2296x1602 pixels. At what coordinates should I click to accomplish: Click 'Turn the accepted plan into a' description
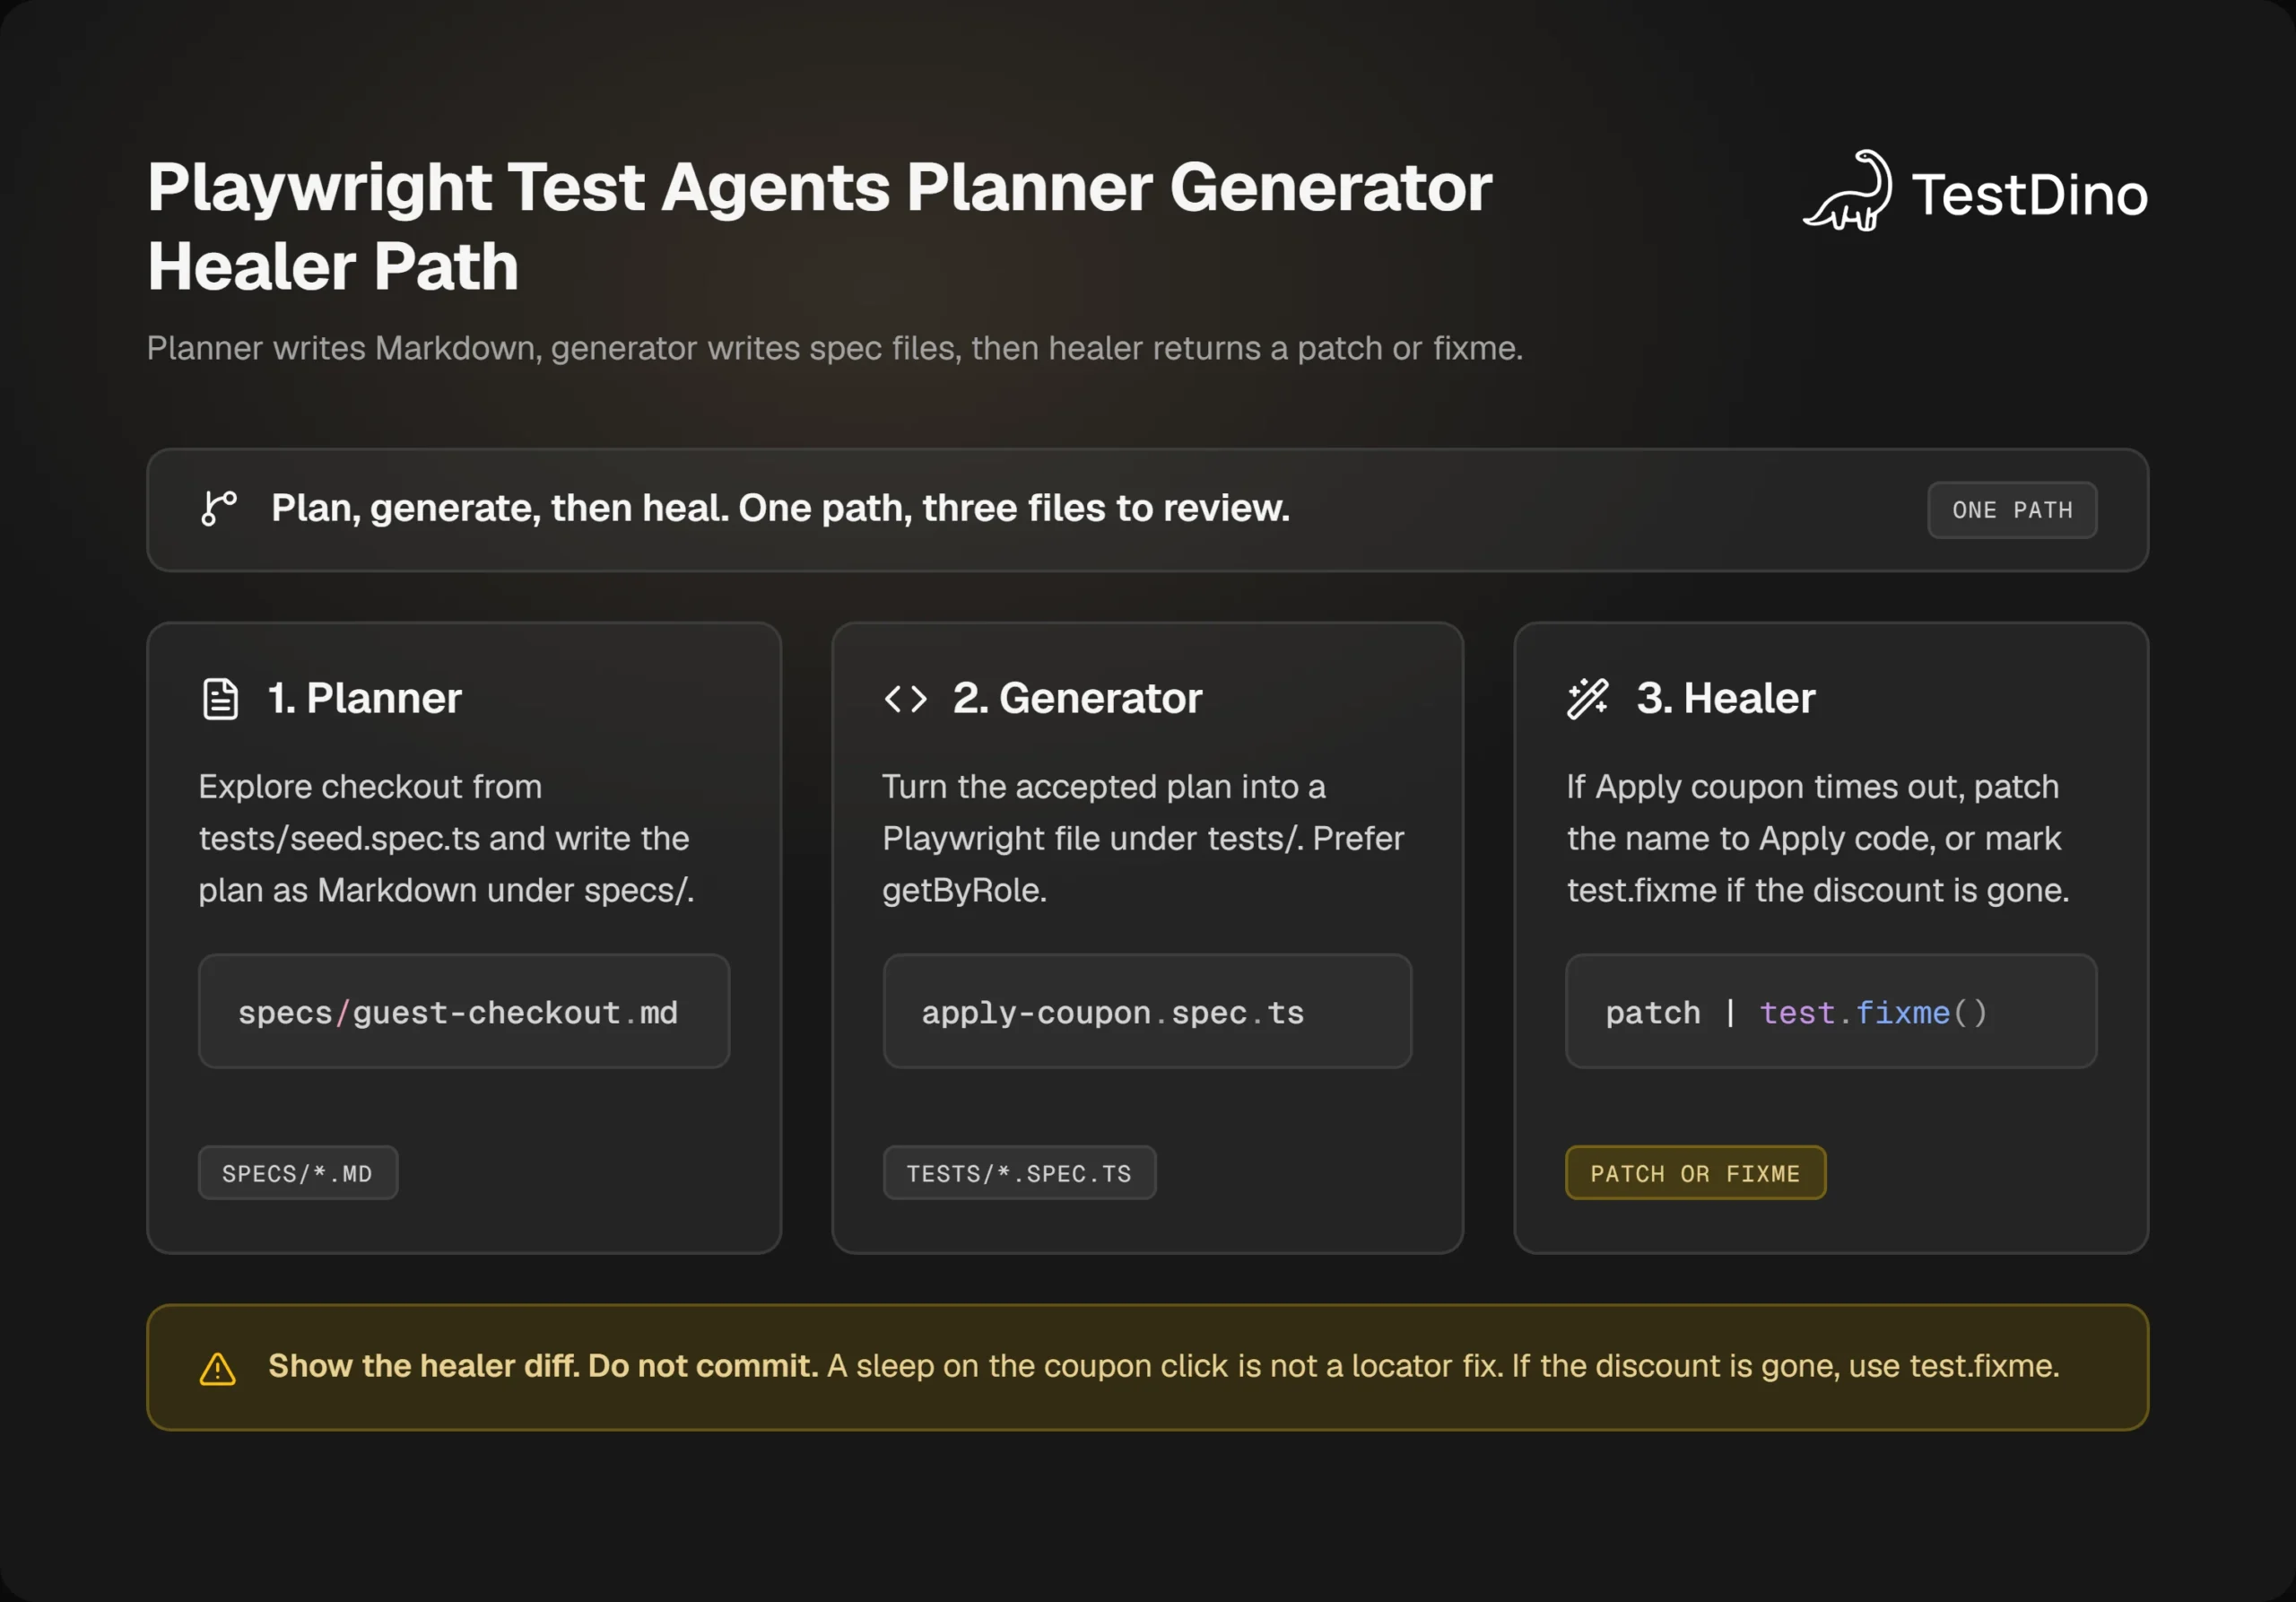(x=1143, y=838)
